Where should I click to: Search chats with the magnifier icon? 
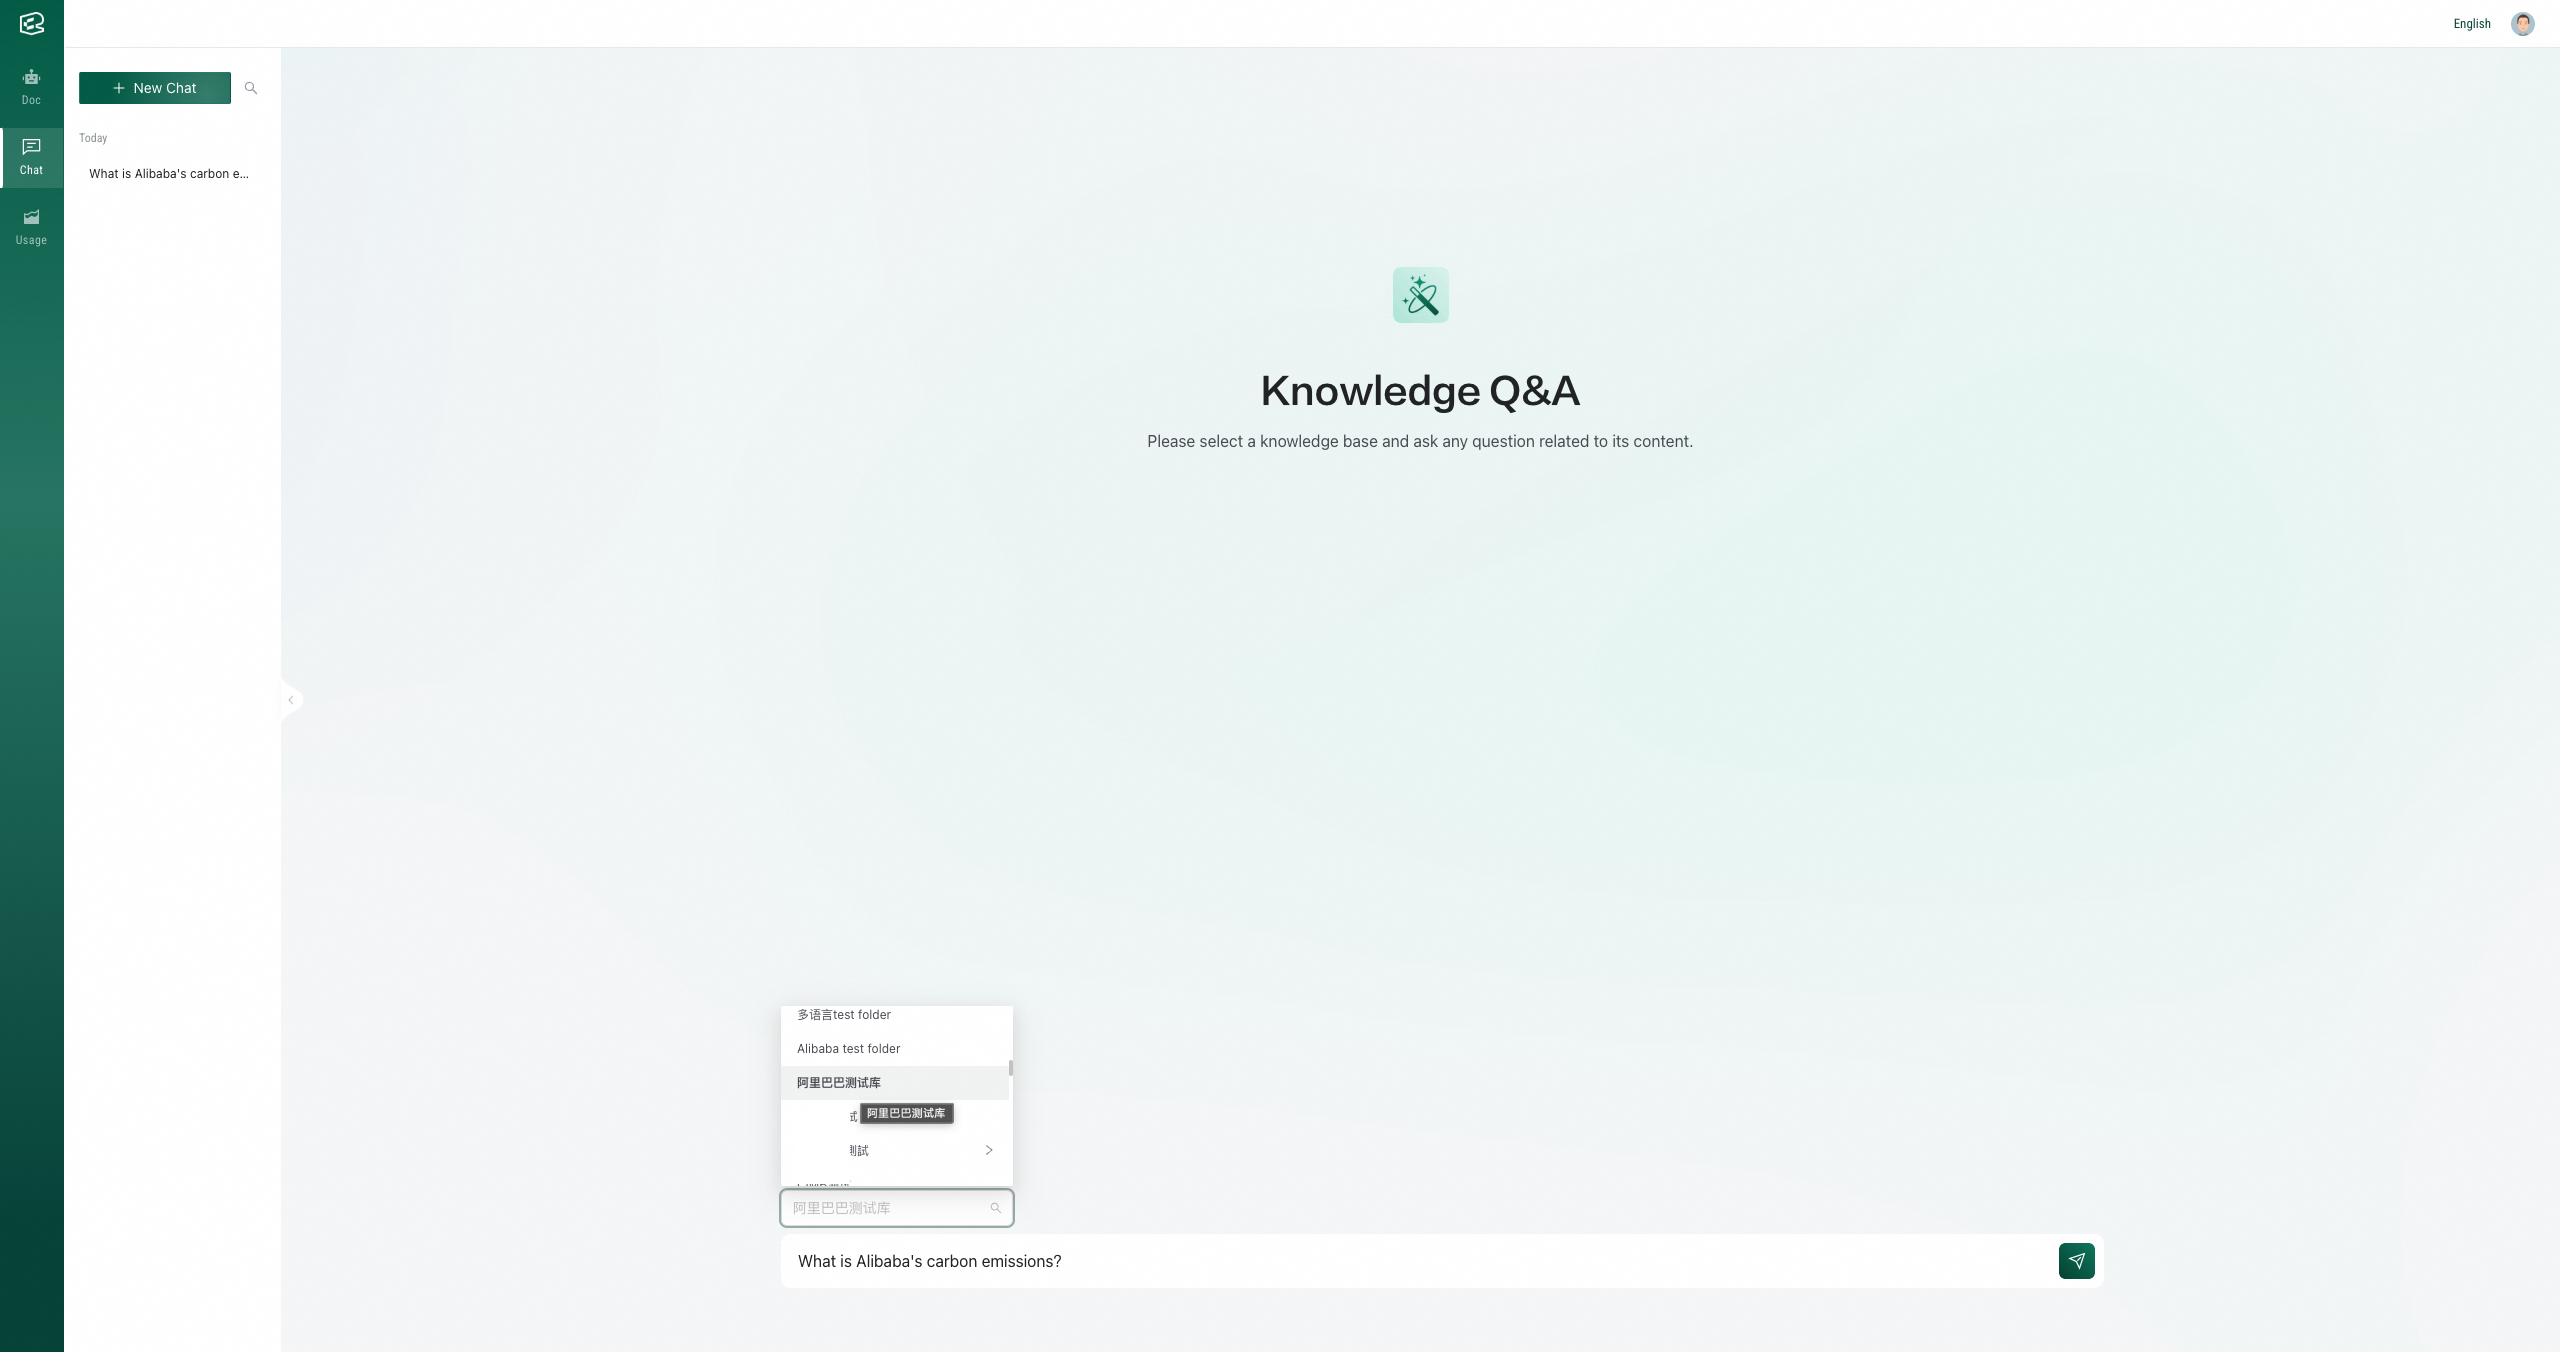251,88
